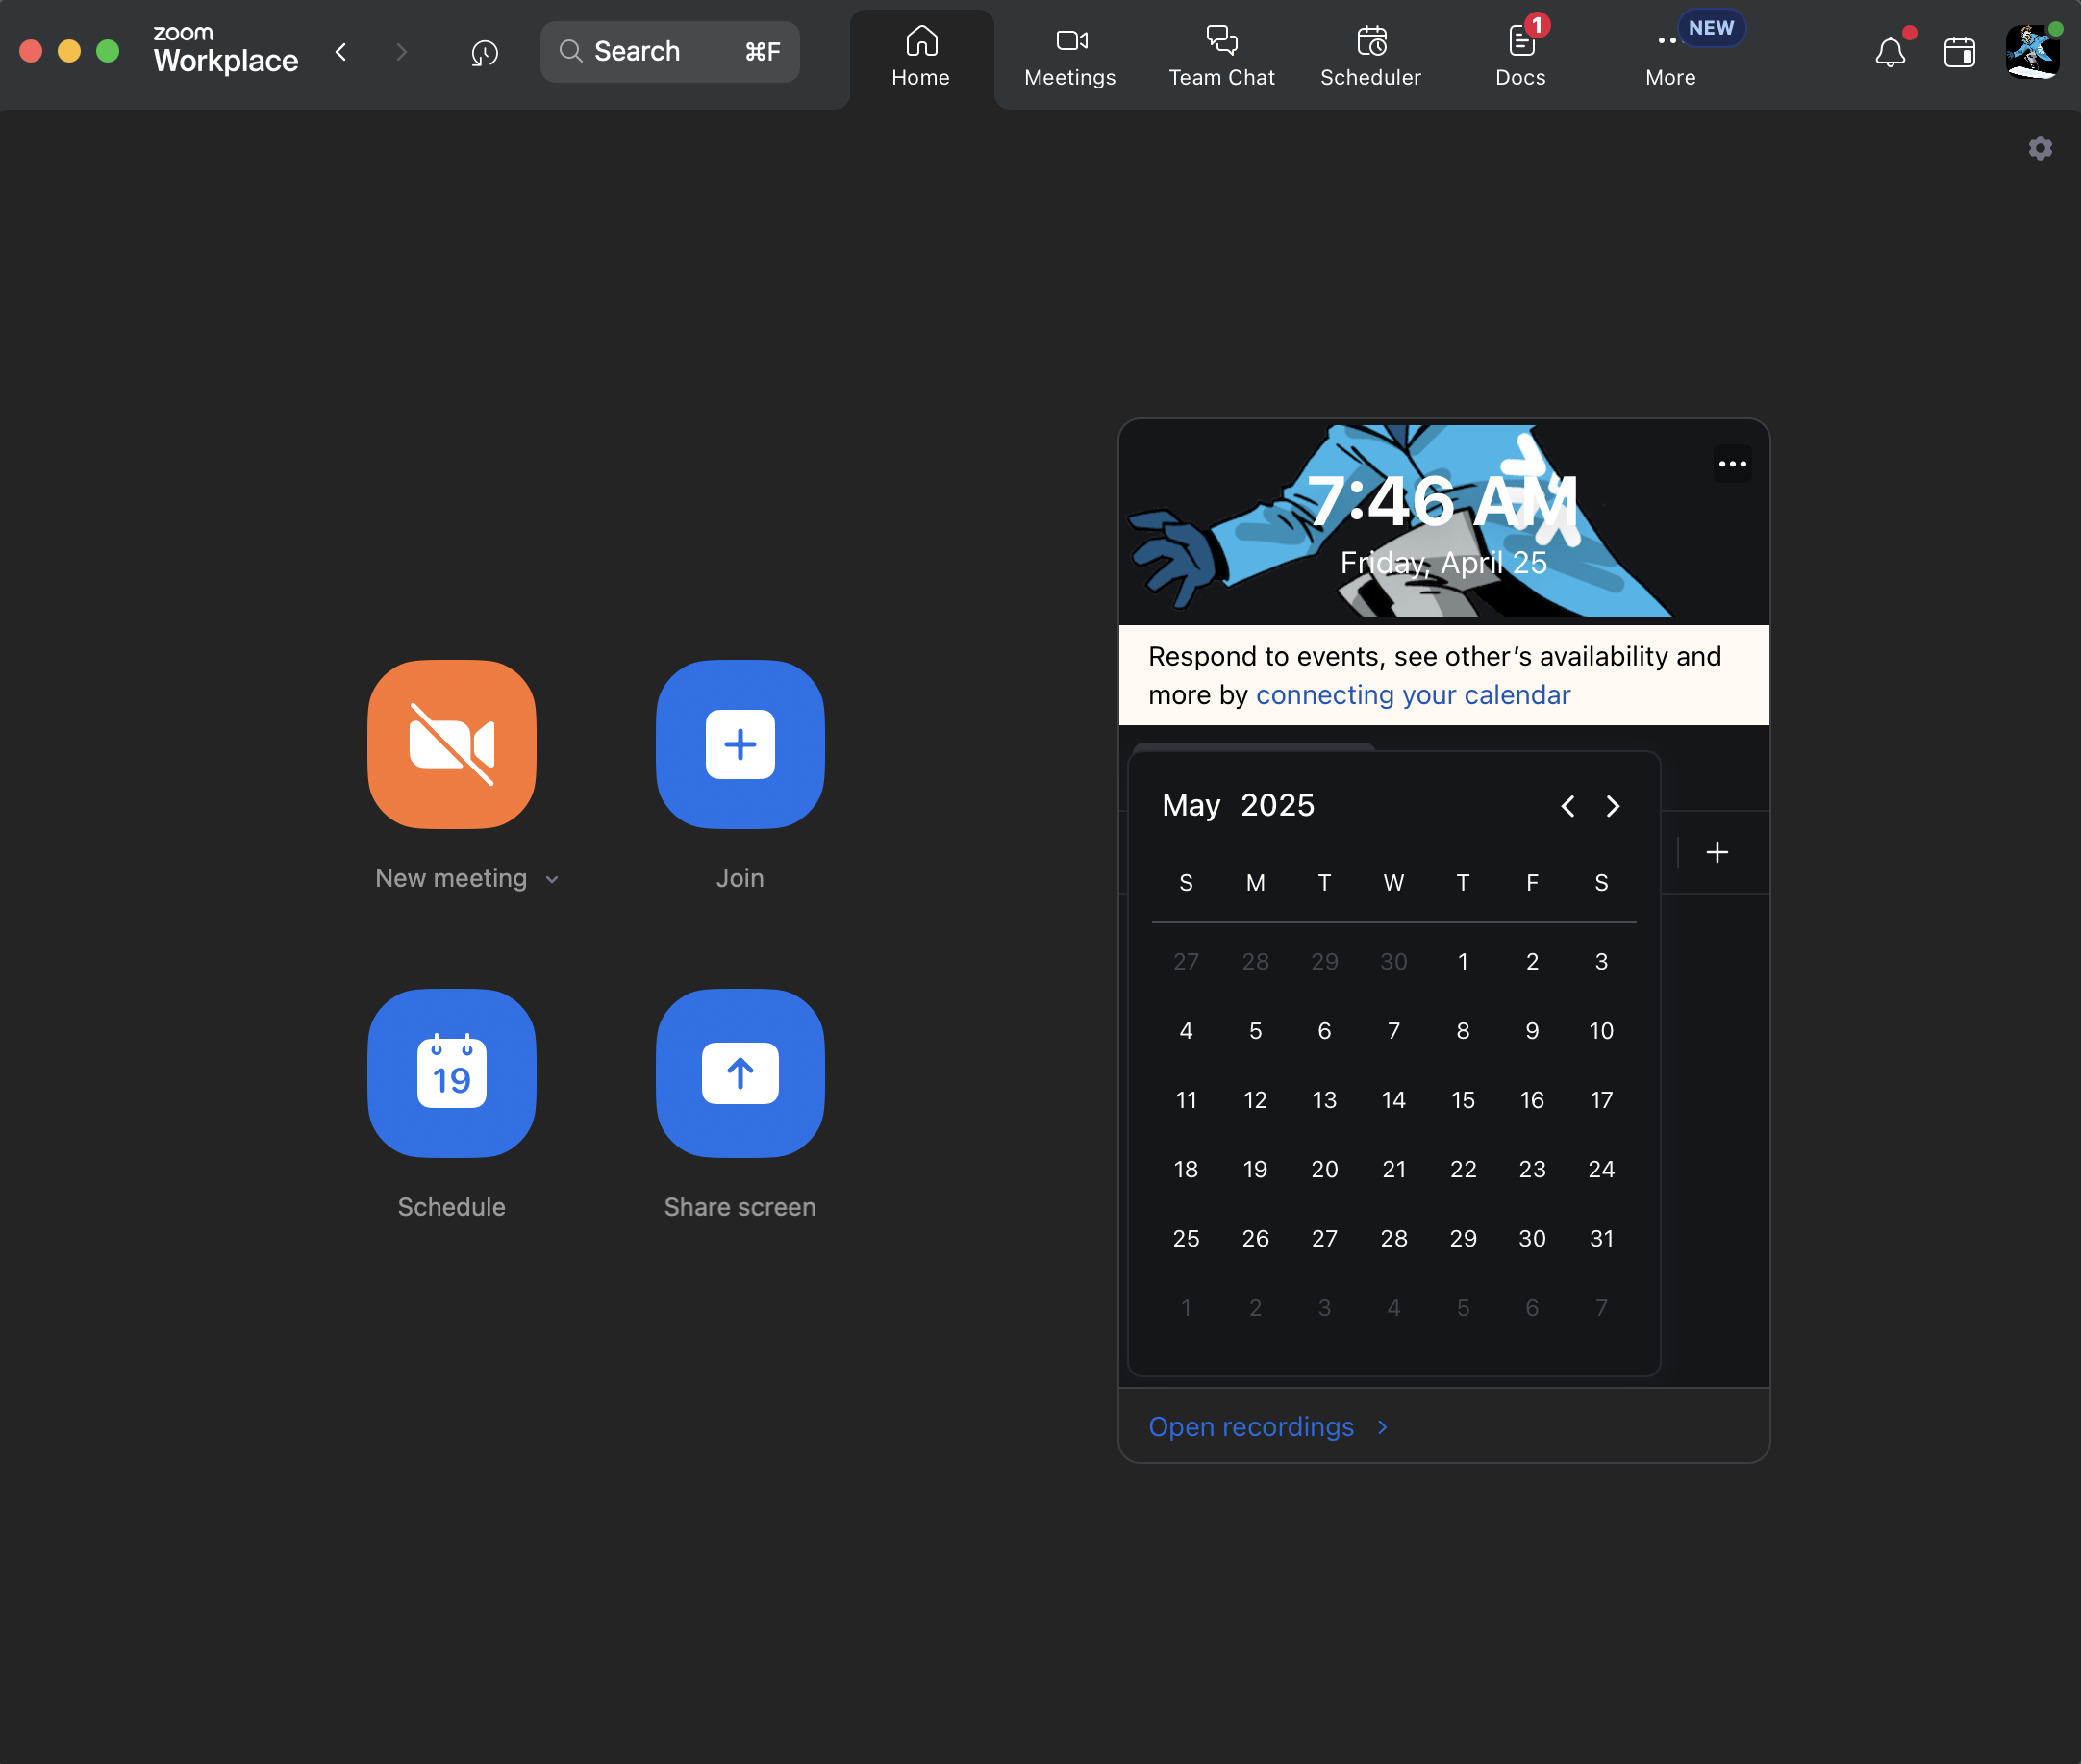Open the Schedule meeting icon
This screenshot has width=2081, height=1764.
pyautogui.click(x=451, y=1074)
